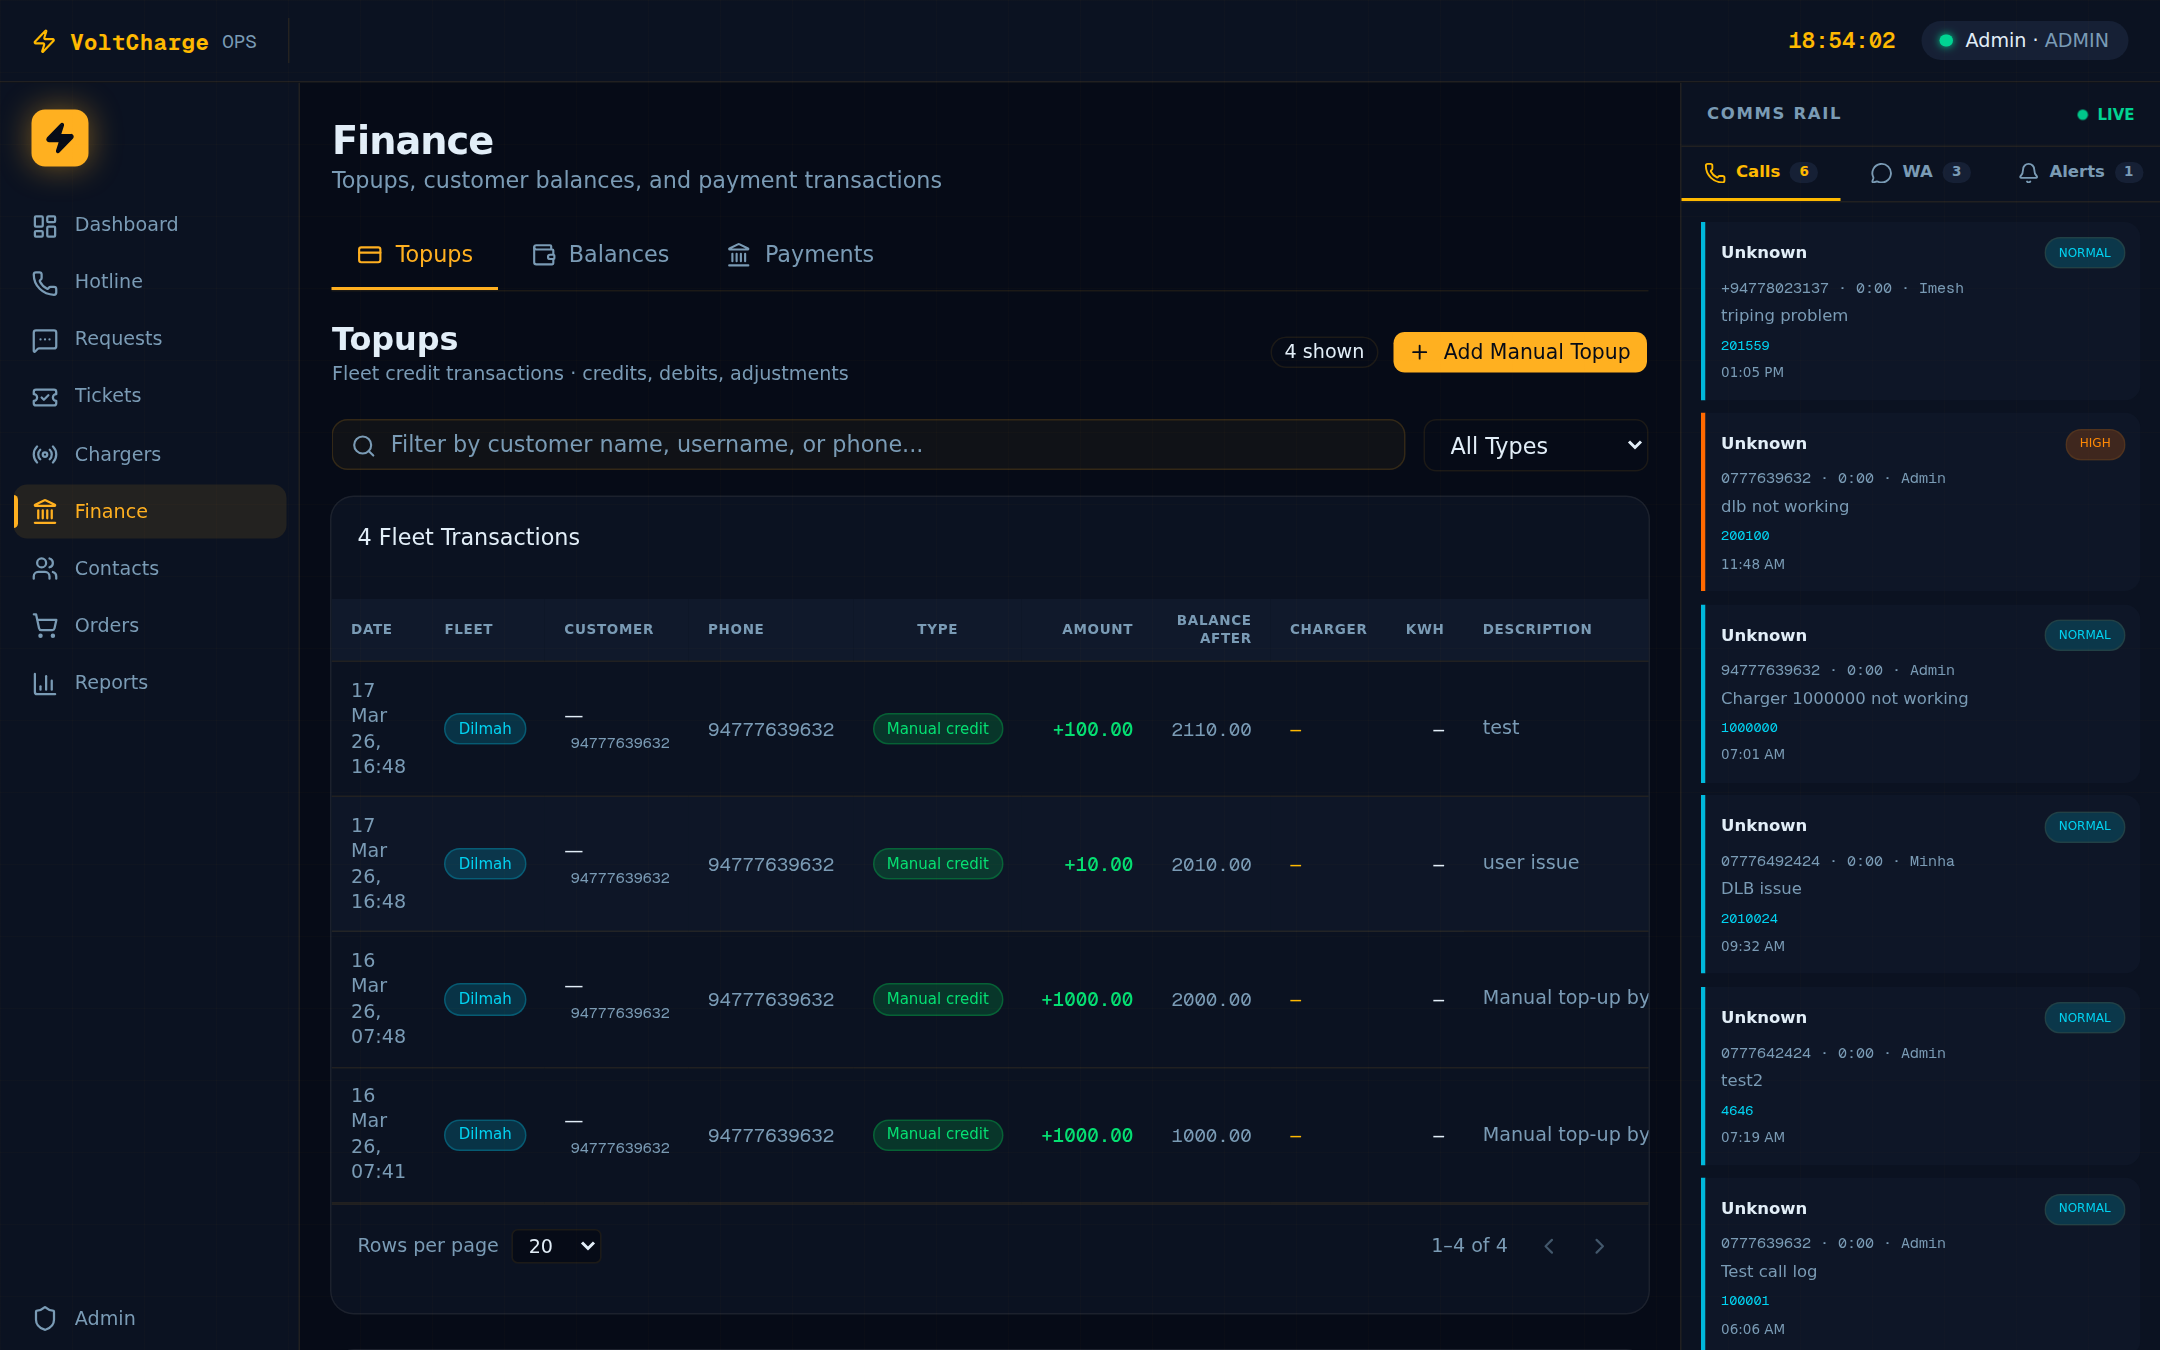Open the Rows per page dropdown
The height and width of the screenshot is (1350, 2160).
point(556,1246)
